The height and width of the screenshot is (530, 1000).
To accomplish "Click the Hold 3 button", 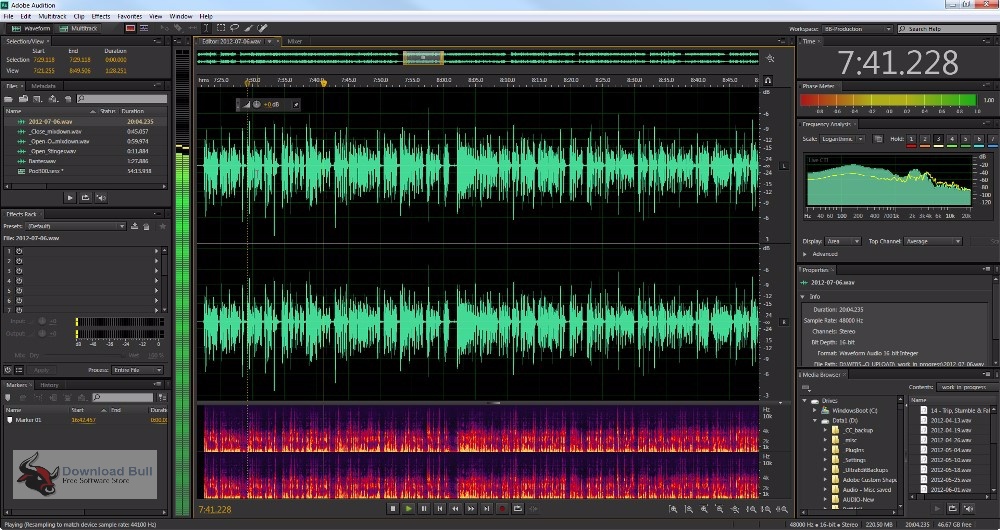I will point(938,139).
